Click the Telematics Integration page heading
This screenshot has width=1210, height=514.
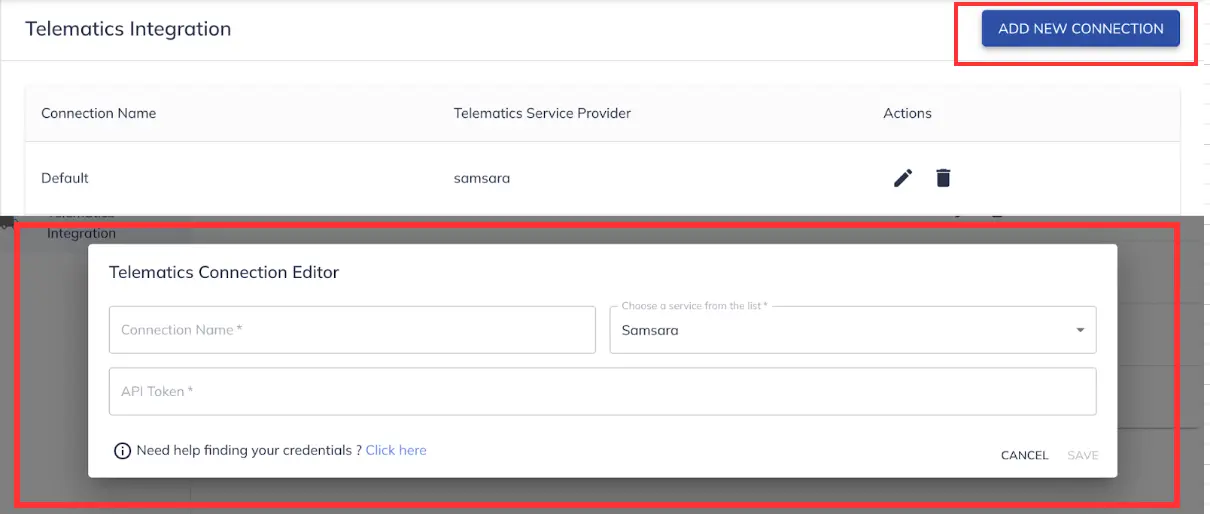coord(128,29)
